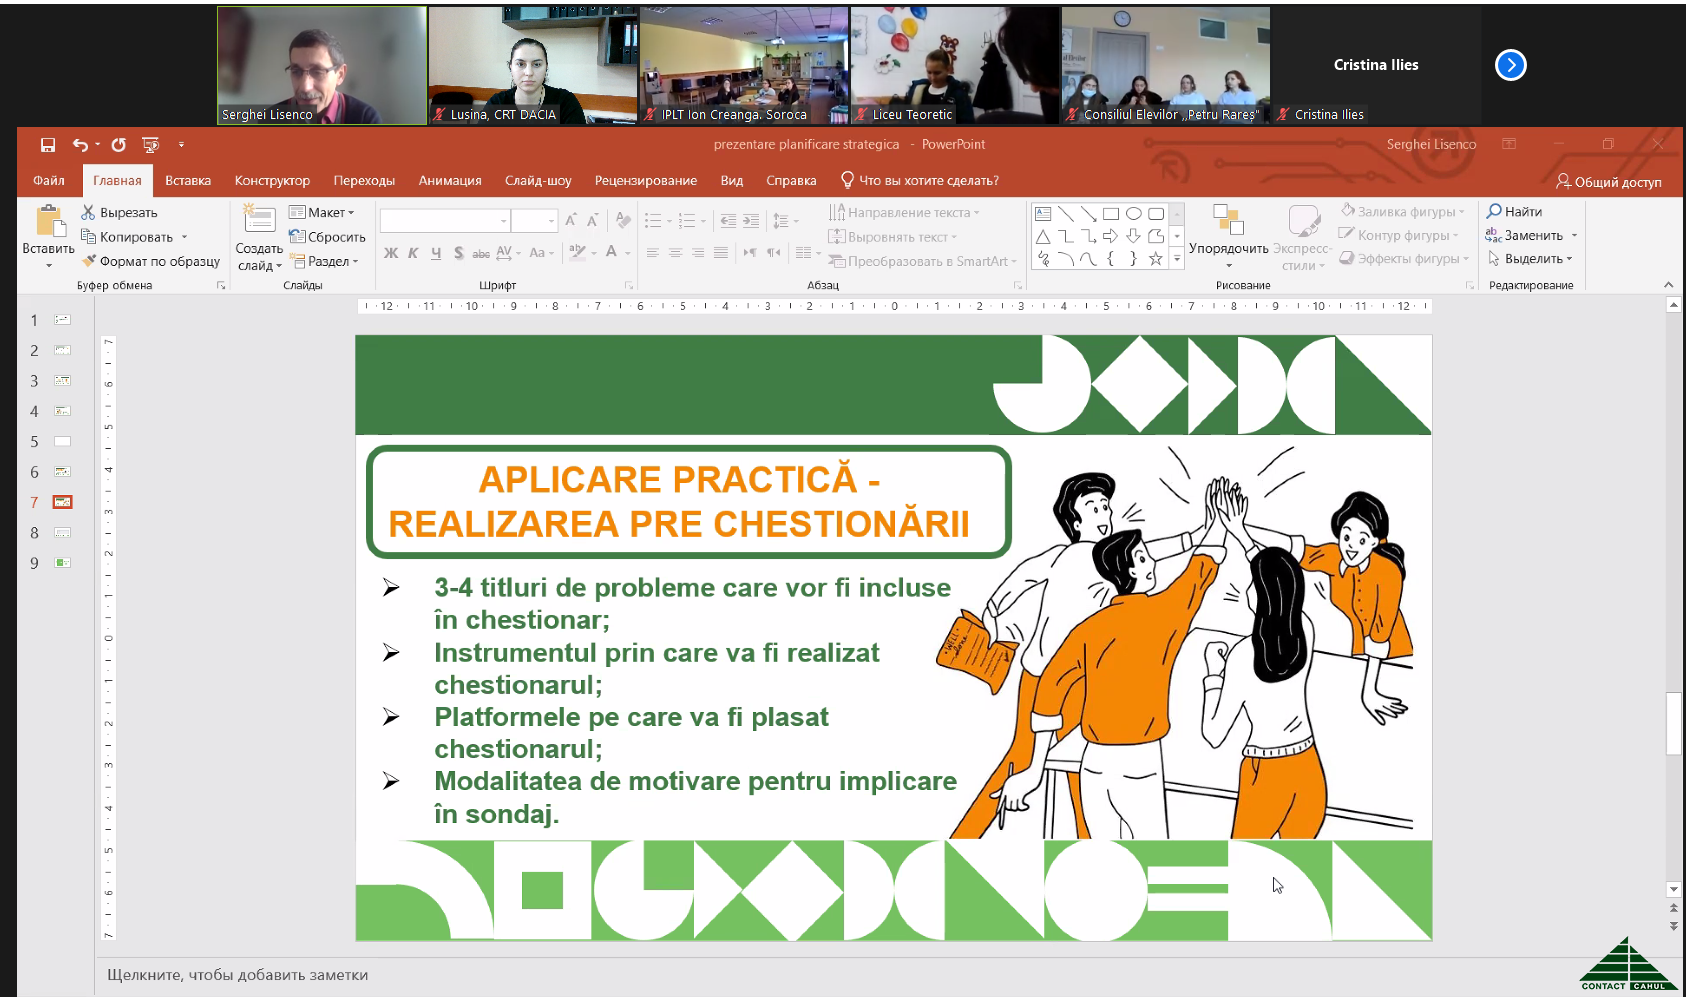Select slide 8 thumbnail in slide panel
This screenshot has height=997, width=1686.
pos(62,533)
